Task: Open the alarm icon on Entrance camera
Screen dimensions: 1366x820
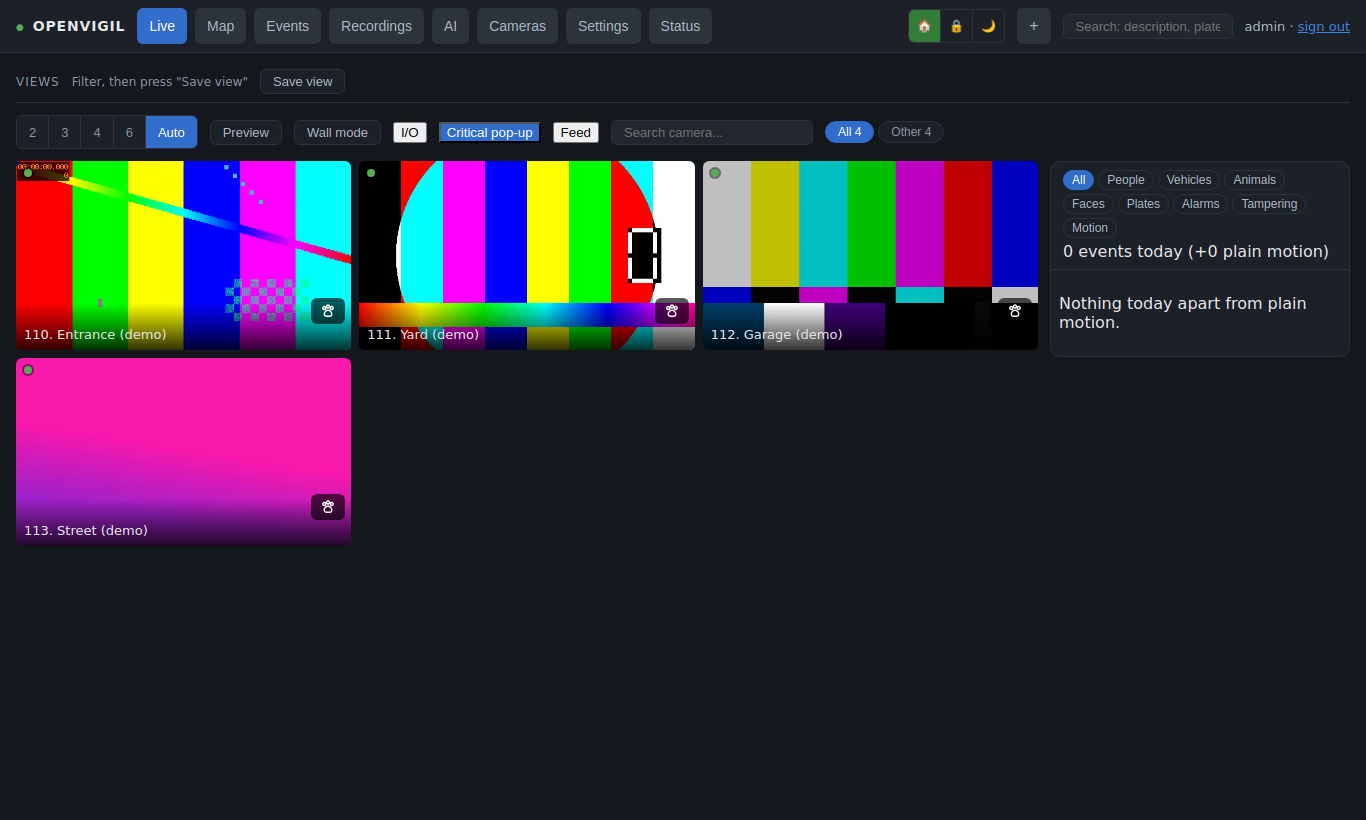Action: coord(328,311)
